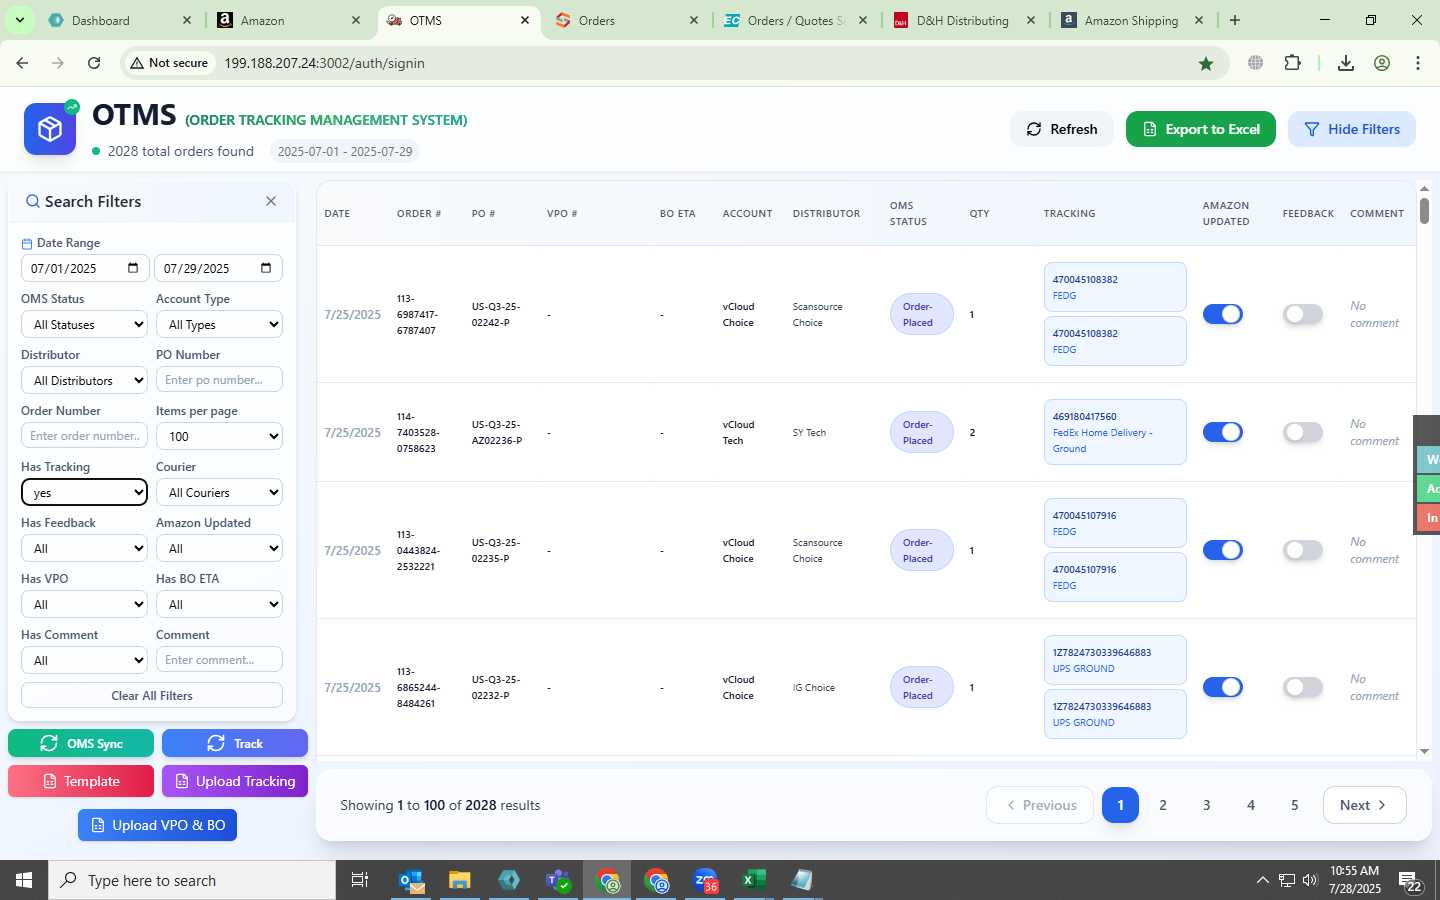This screenshot has height=900, width=1440.
Task: Open Microsoft Teams from the taskbar
Action: pos(558,880)
